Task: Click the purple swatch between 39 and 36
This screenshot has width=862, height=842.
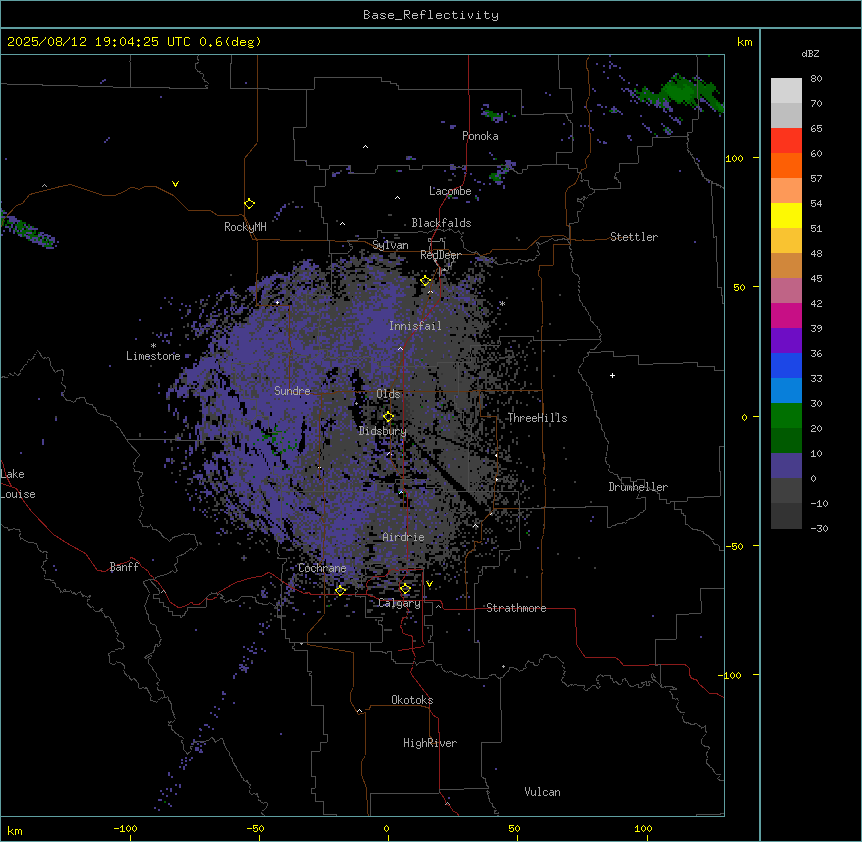Action: coord(786,341)
